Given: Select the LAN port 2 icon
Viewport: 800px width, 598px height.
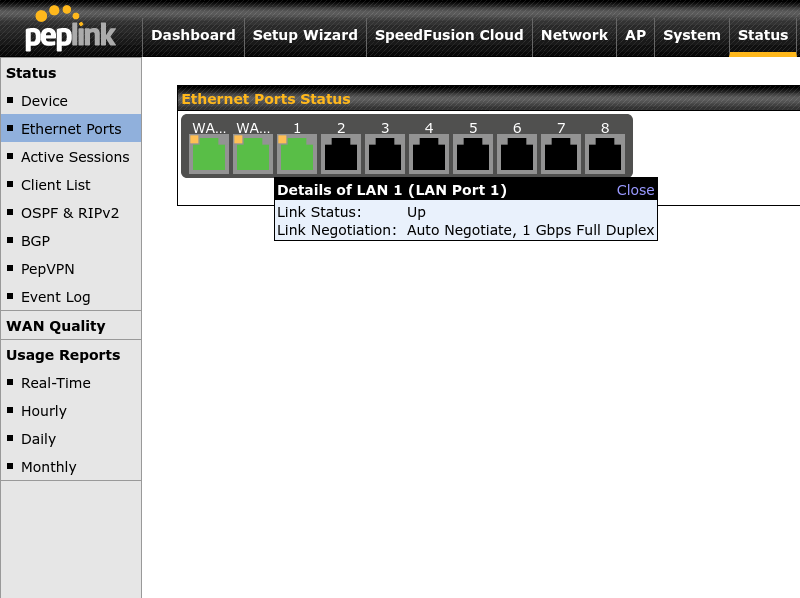Looking at the screenshot, I should point(340,152).
